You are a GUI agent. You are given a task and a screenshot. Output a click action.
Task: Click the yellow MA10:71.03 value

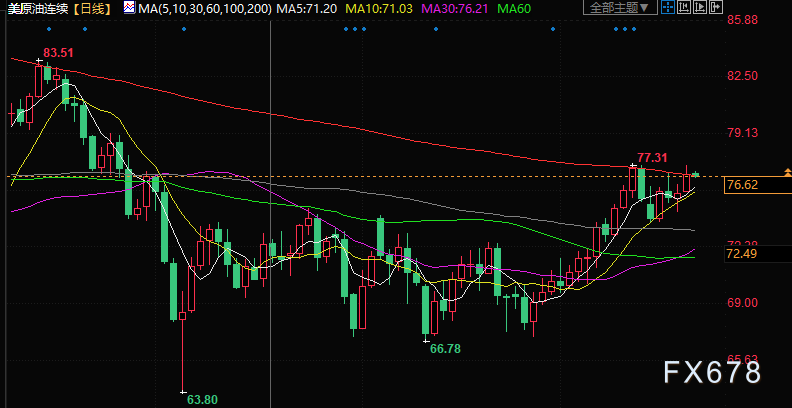(379, 8)
